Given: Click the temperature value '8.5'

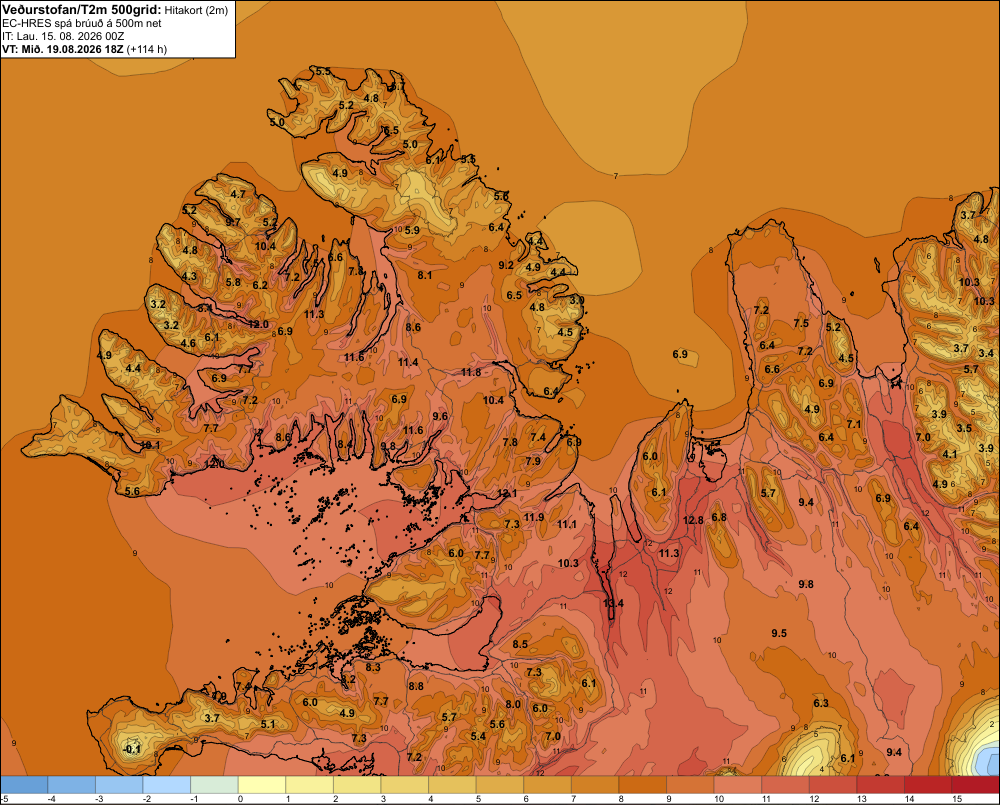Looking at the screenshot, I should coord(520,644).
